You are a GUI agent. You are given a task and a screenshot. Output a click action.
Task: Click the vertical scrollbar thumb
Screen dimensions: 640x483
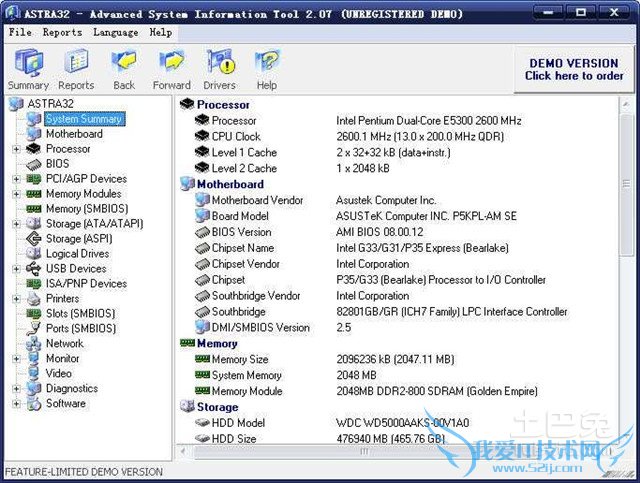coord(626,185)
